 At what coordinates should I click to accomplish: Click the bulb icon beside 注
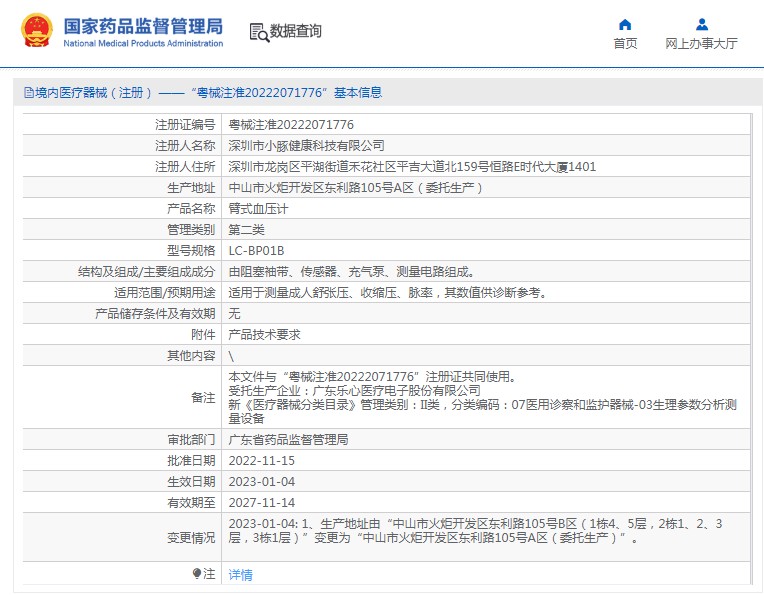197,573
